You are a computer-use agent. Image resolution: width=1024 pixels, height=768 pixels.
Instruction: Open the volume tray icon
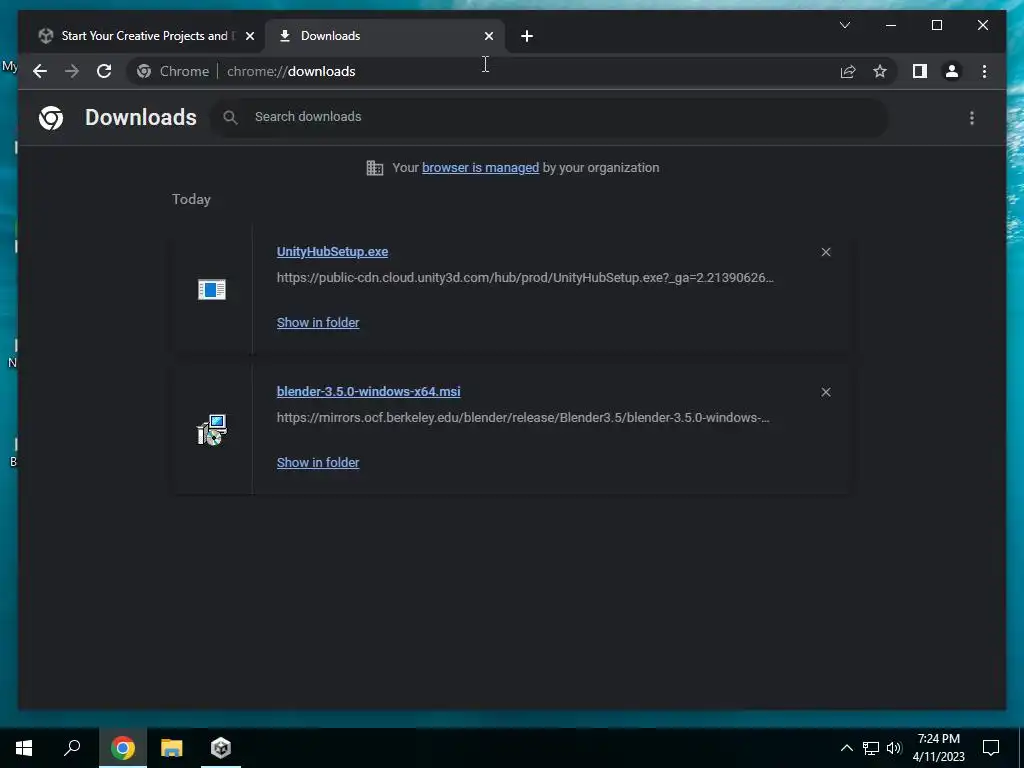pyautogui.click(x=894, y=748)
